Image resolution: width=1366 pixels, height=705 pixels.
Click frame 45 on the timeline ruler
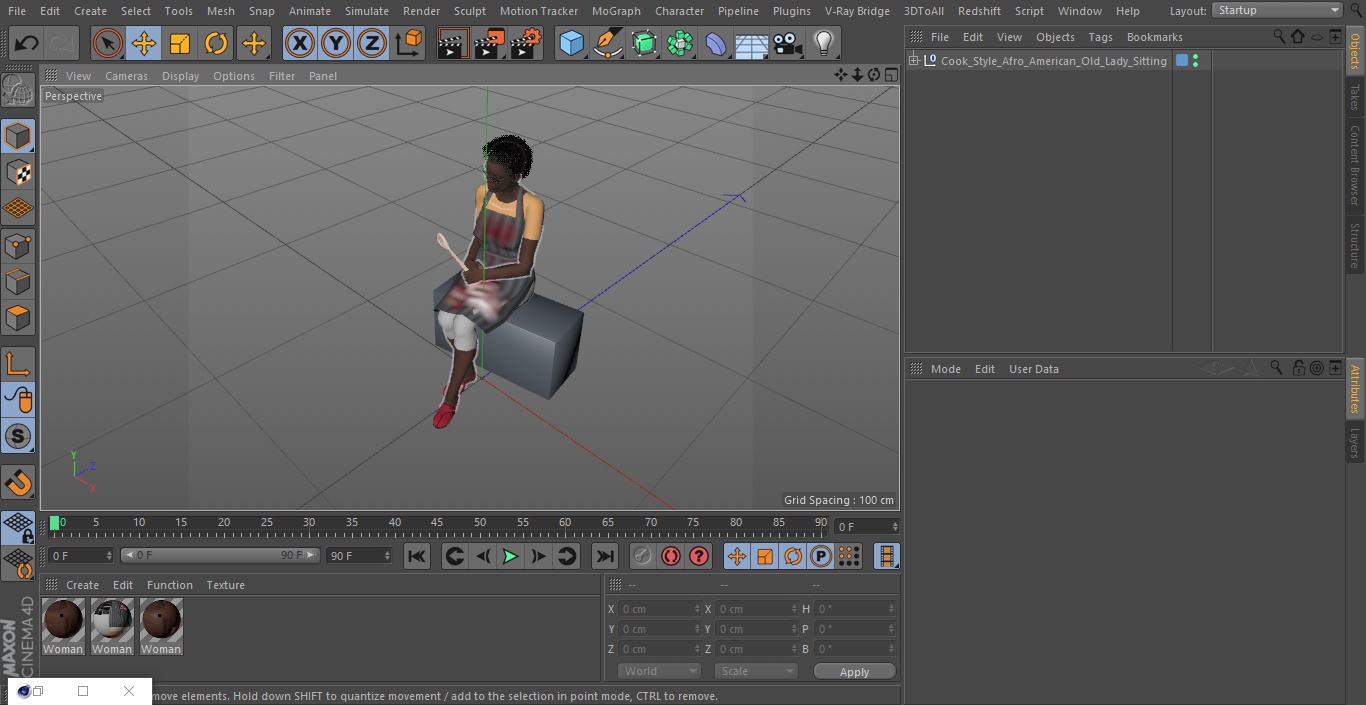click(437, 523)
